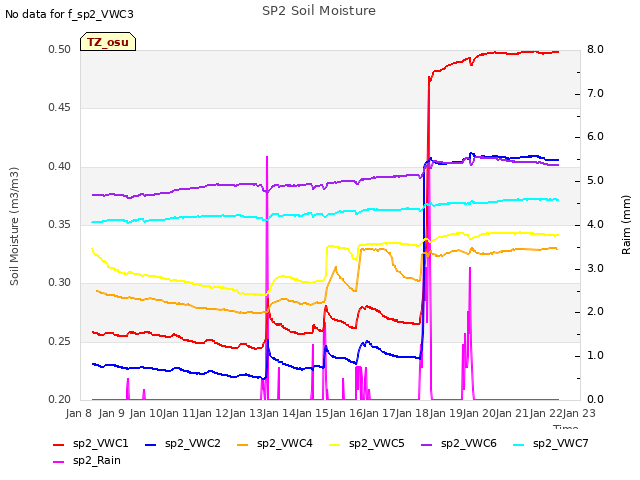Click the Raim (mm) right axis label
Viewport: 640px width, 480px height.
tap(626, 225)
